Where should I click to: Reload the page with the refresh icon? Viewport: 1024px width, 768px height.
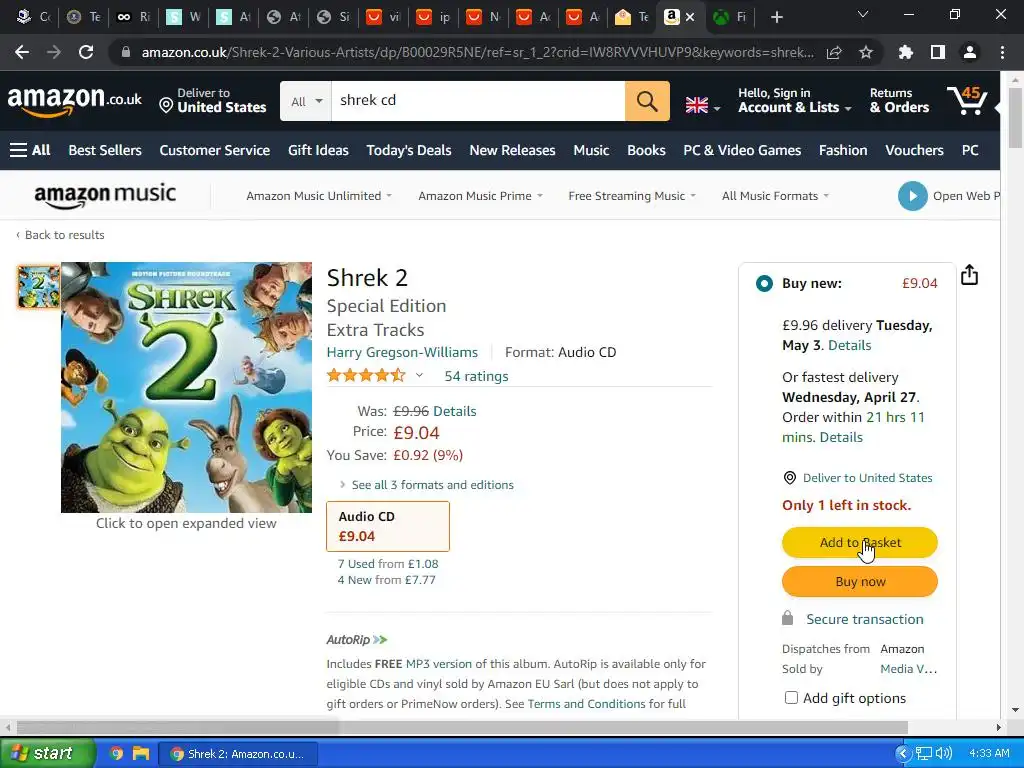[86, 52]
